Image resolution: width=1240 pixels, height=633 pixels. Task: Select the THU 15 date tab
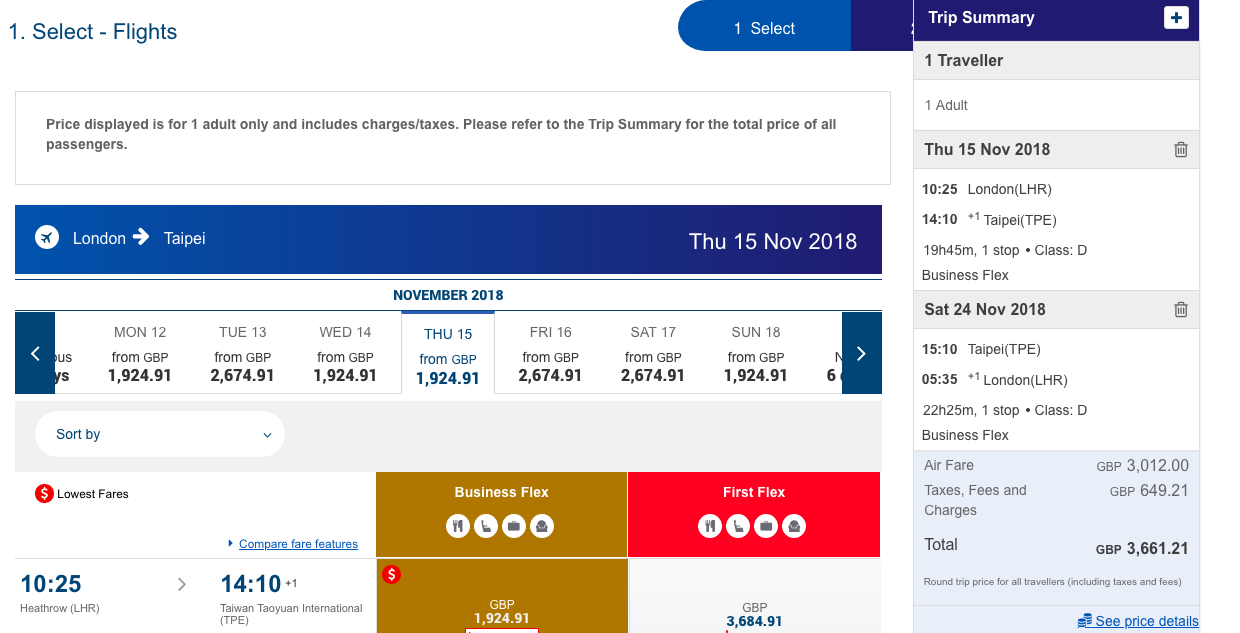coord(448,352)
